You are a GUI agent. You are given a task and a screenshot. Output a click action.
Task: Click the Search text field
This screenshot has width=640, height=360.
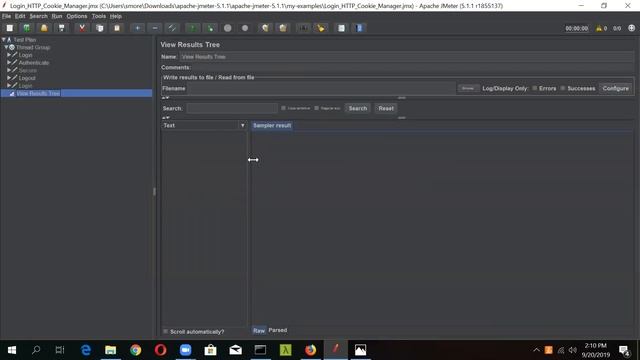point(232,108)
